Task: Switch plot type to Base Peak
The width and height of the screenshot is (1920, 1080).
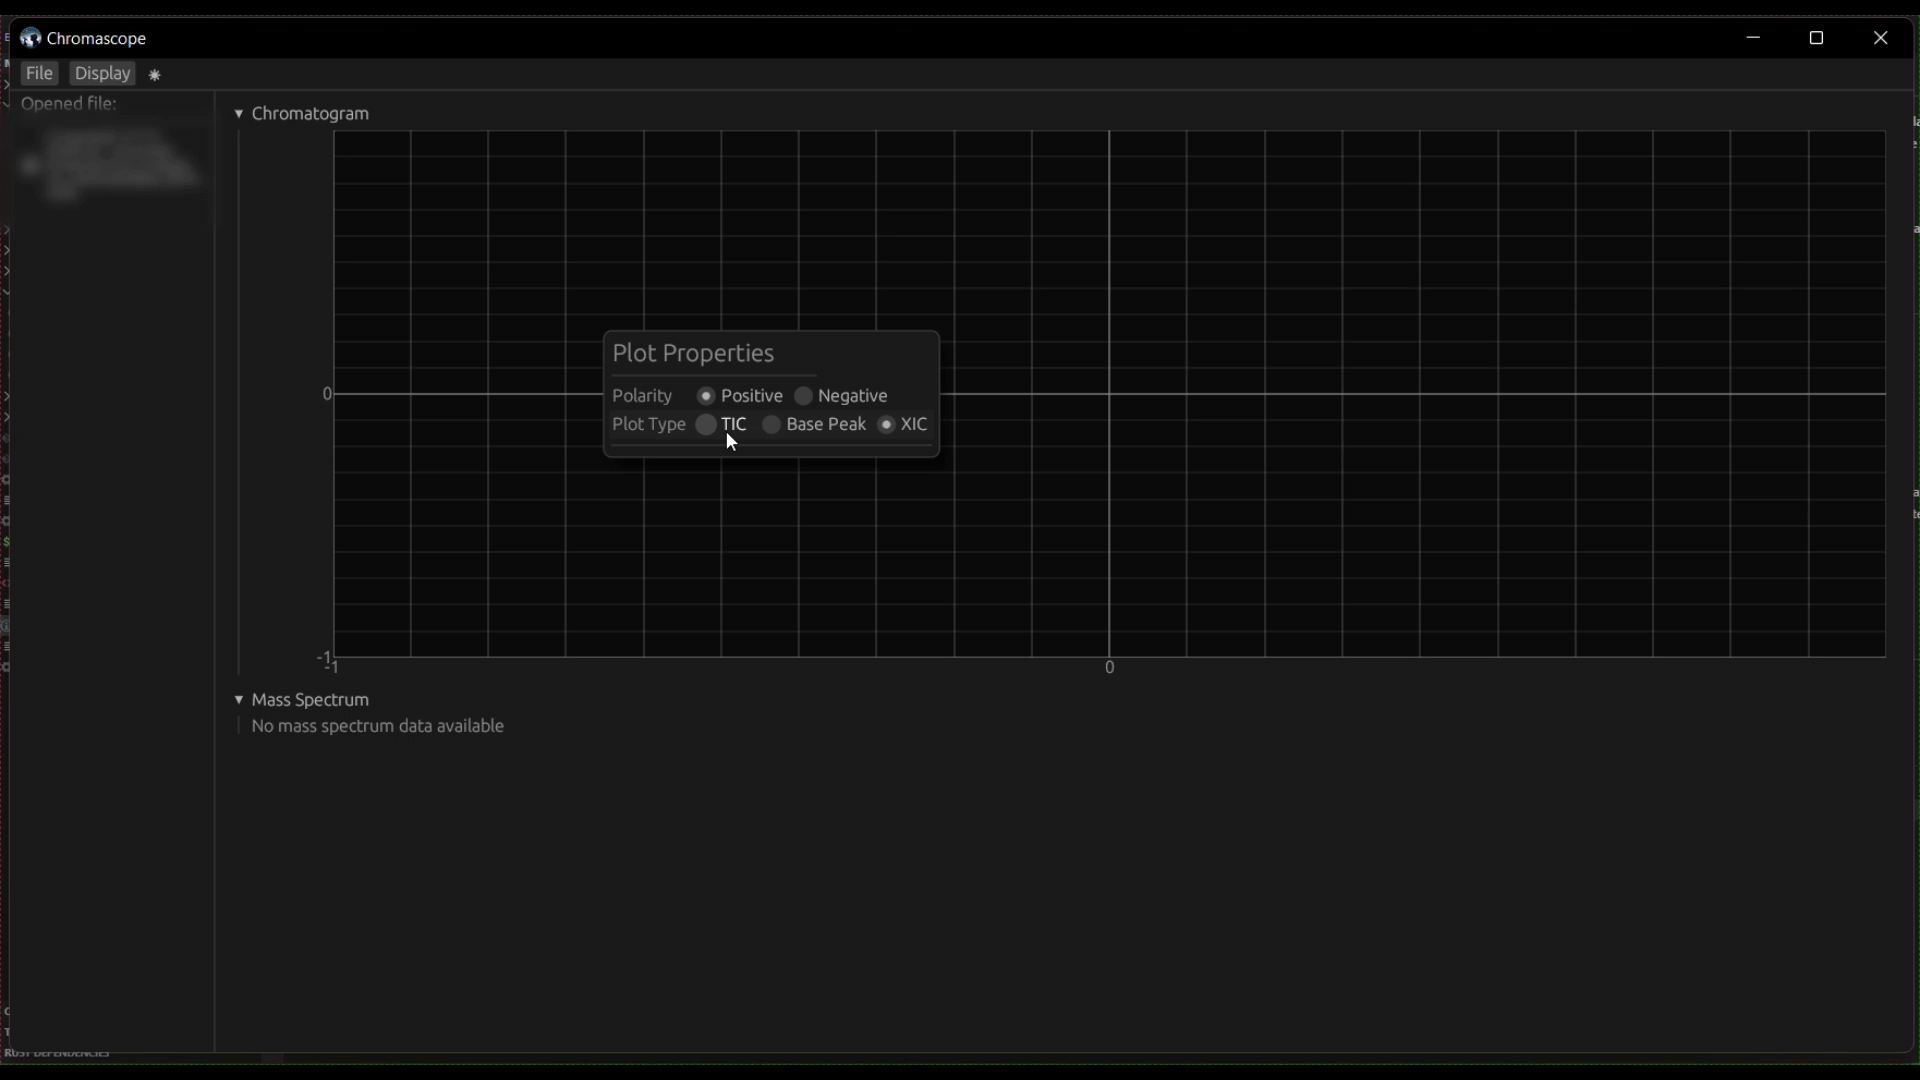Action: click(x=772, y=424)
